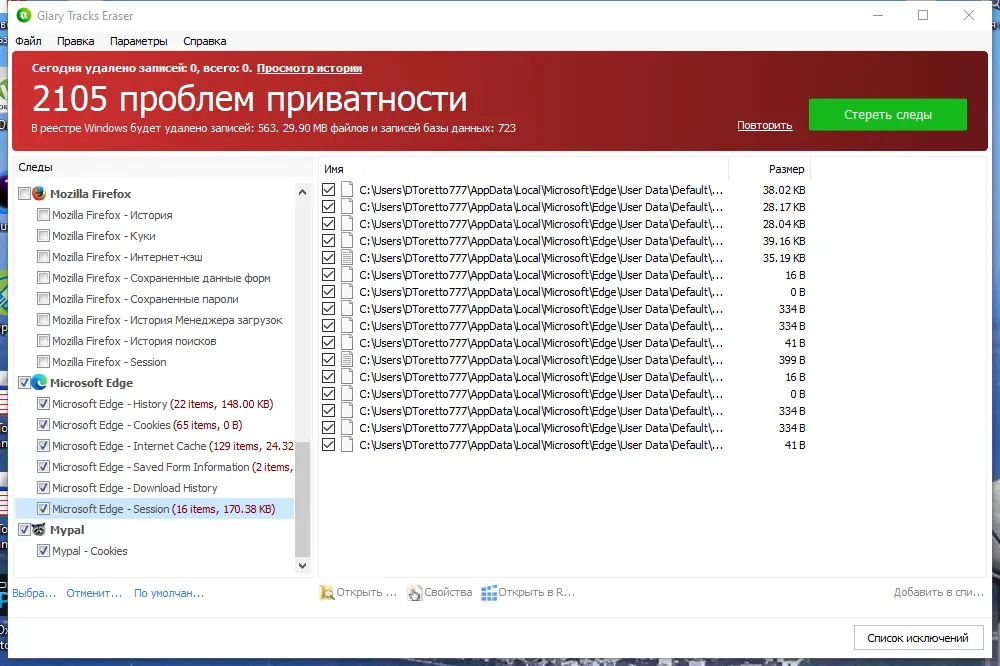Select Microsoft Edge - History tree row
The image size is (1000, 666).
(x=163, y=404)
